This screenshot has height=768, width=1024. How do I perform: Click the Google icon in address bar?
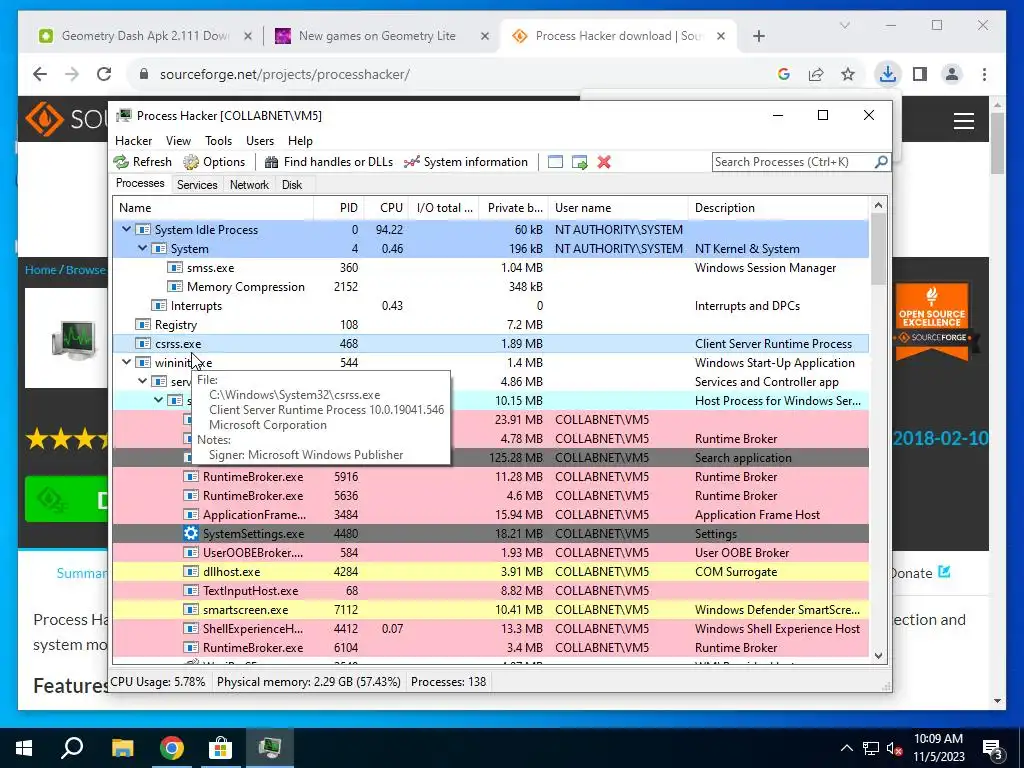coord(784,74)
